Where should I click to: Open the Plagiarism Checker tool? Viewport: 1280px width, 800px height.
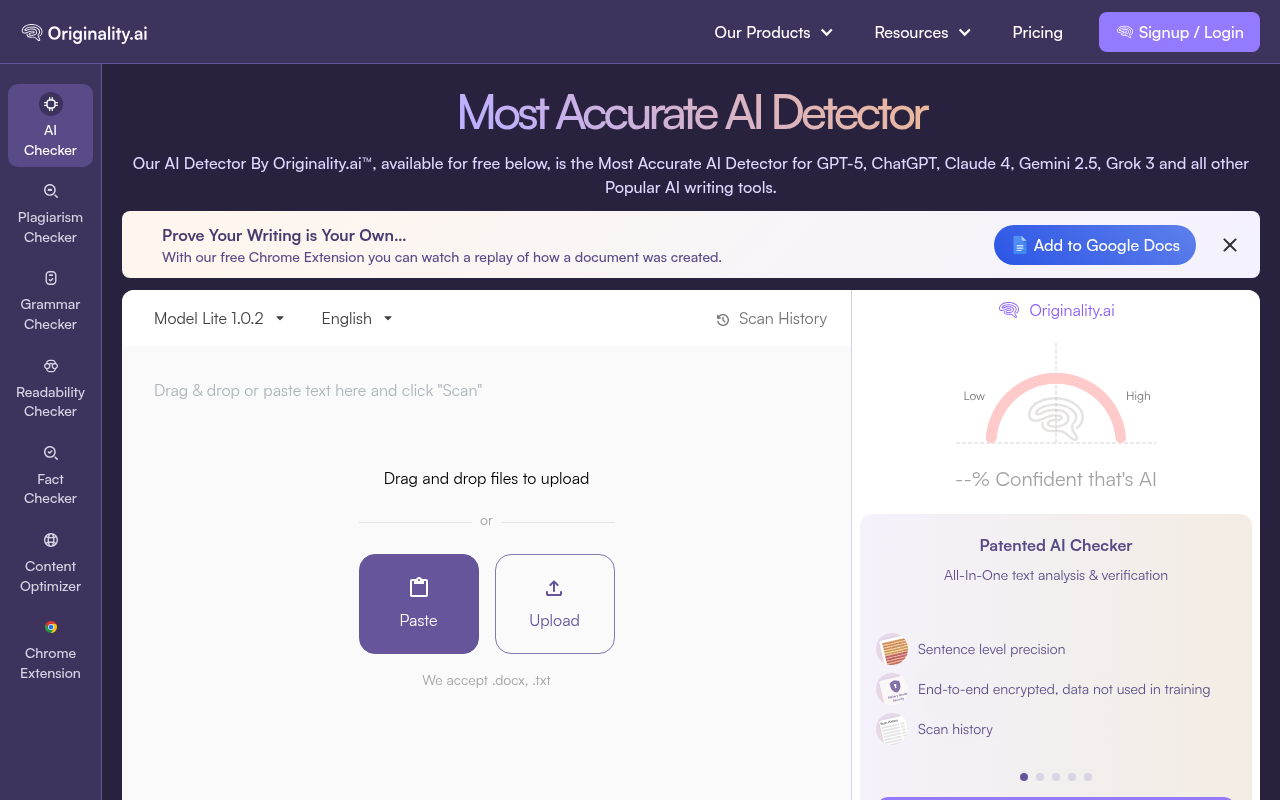(x=50, y=213)
